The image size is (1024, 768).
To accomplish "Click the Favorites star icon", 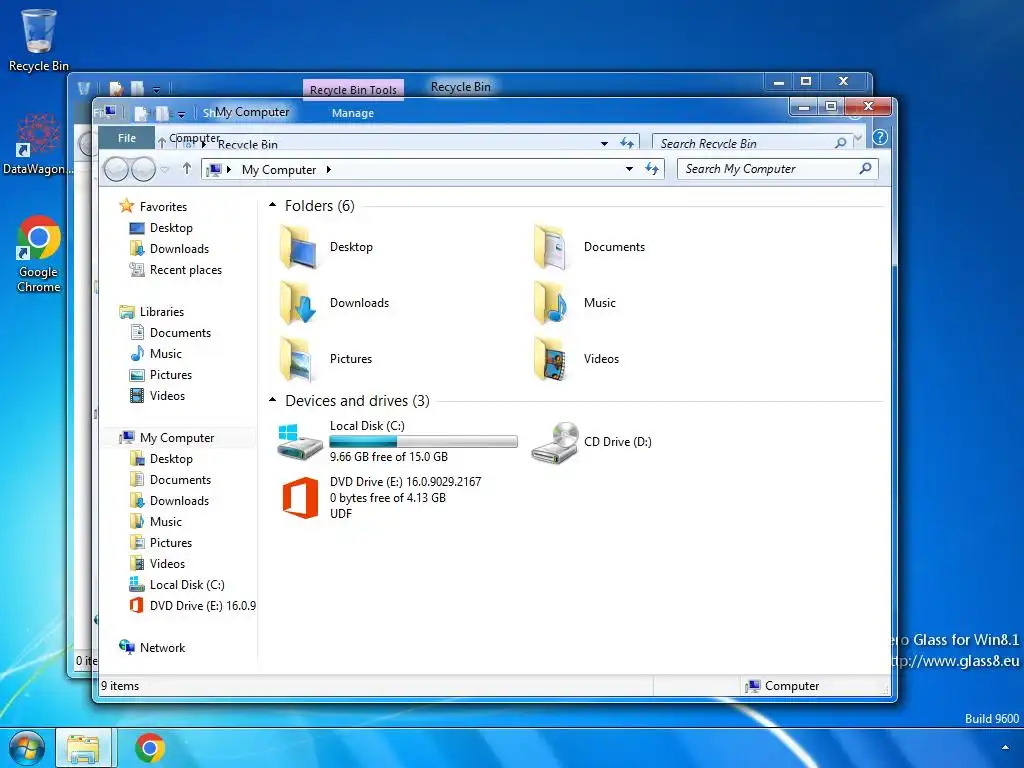I will [126, 206].
